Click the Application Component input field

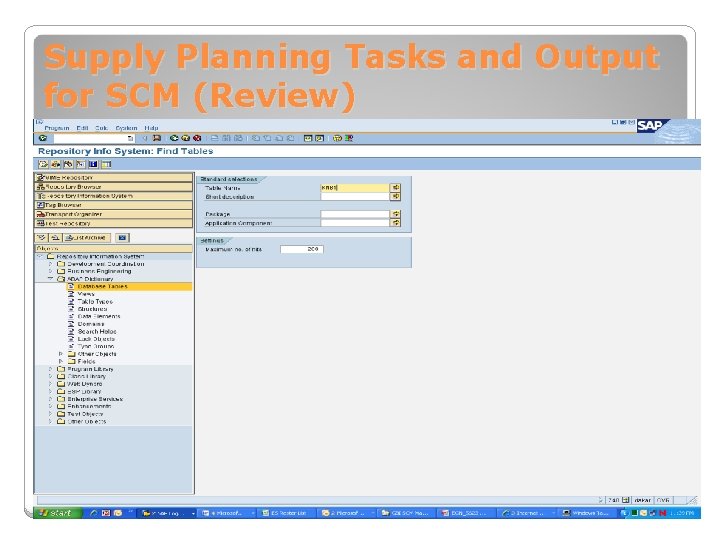pos(355,223)
